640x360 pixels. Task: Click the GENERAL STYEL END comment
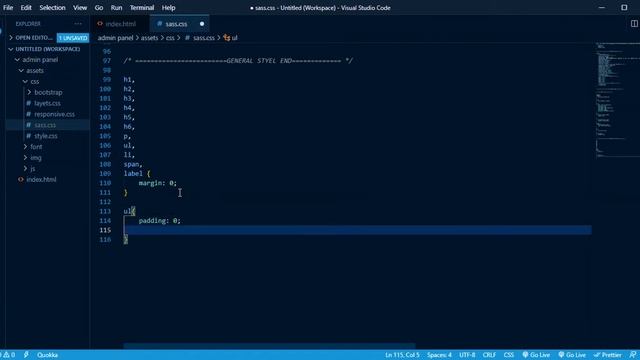(x=238, y=61)
